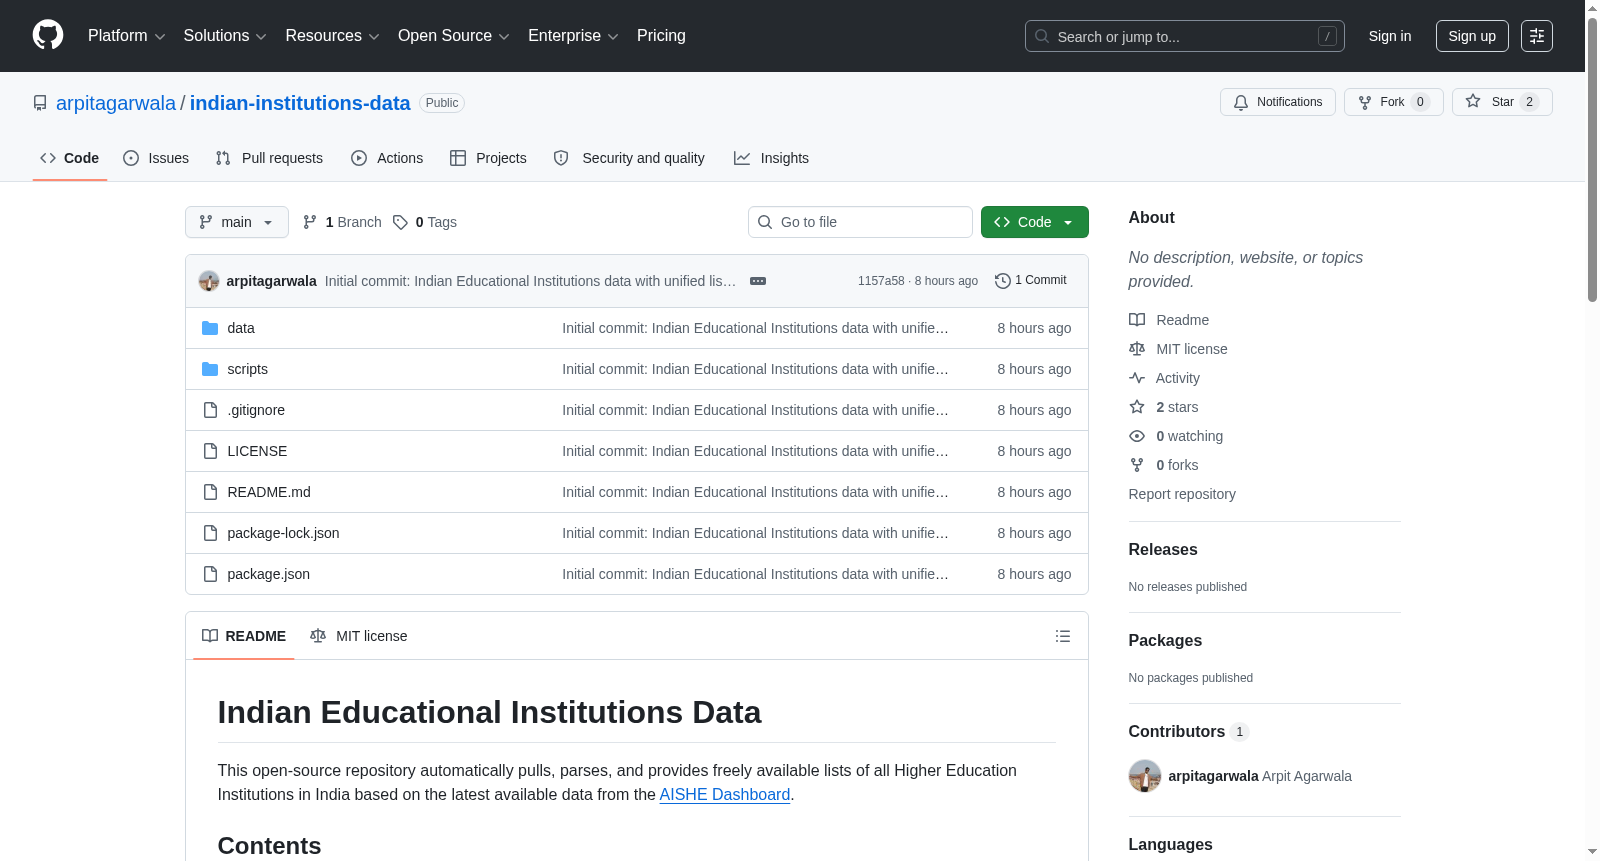Screen dimensions: 1600x861
Task: Open the Releases section heading link
Action: pyautogui.click(x=1163, y=549)
